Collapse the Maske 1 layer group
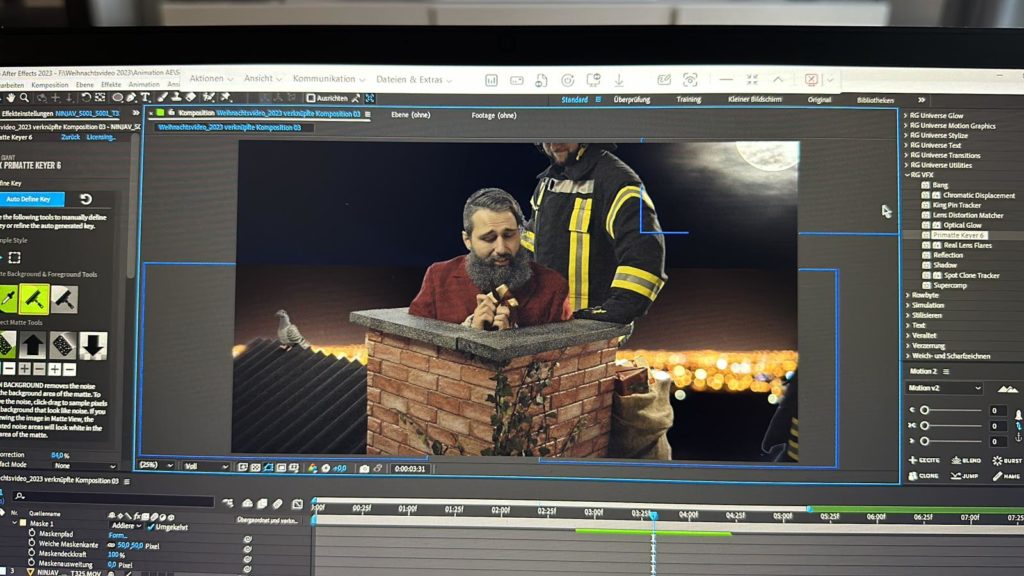The height and width of the screenshot is (576, 1024). 15,523
